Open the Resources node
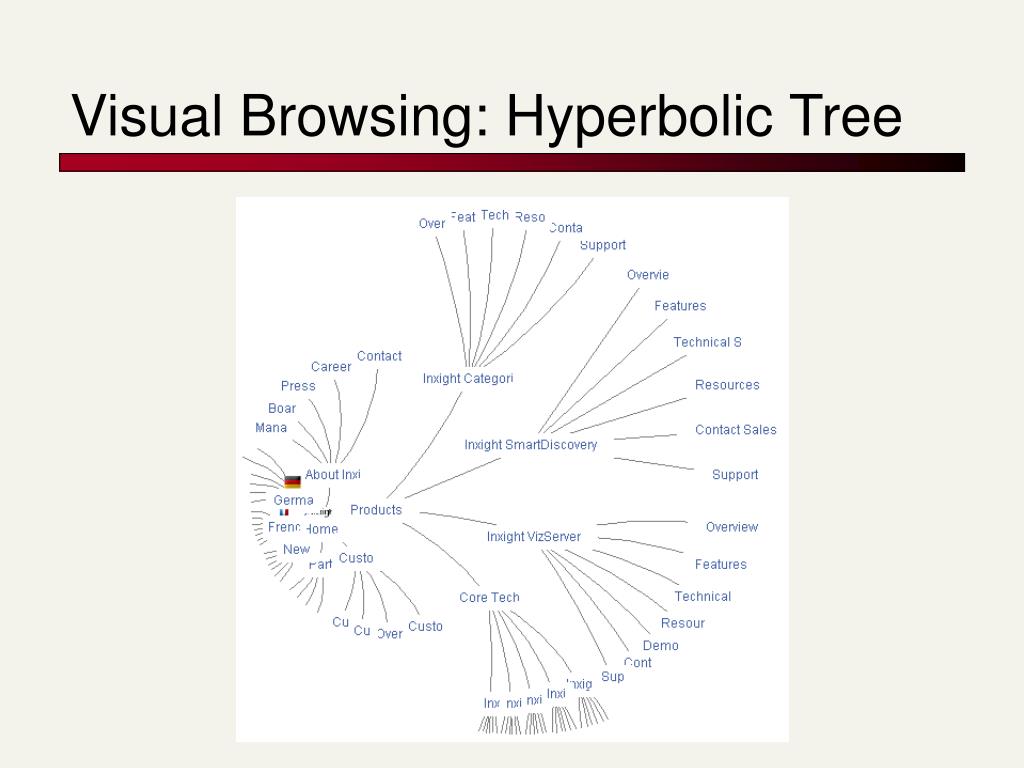This screenshot has width=1024, height=768. tap(727, 385)
